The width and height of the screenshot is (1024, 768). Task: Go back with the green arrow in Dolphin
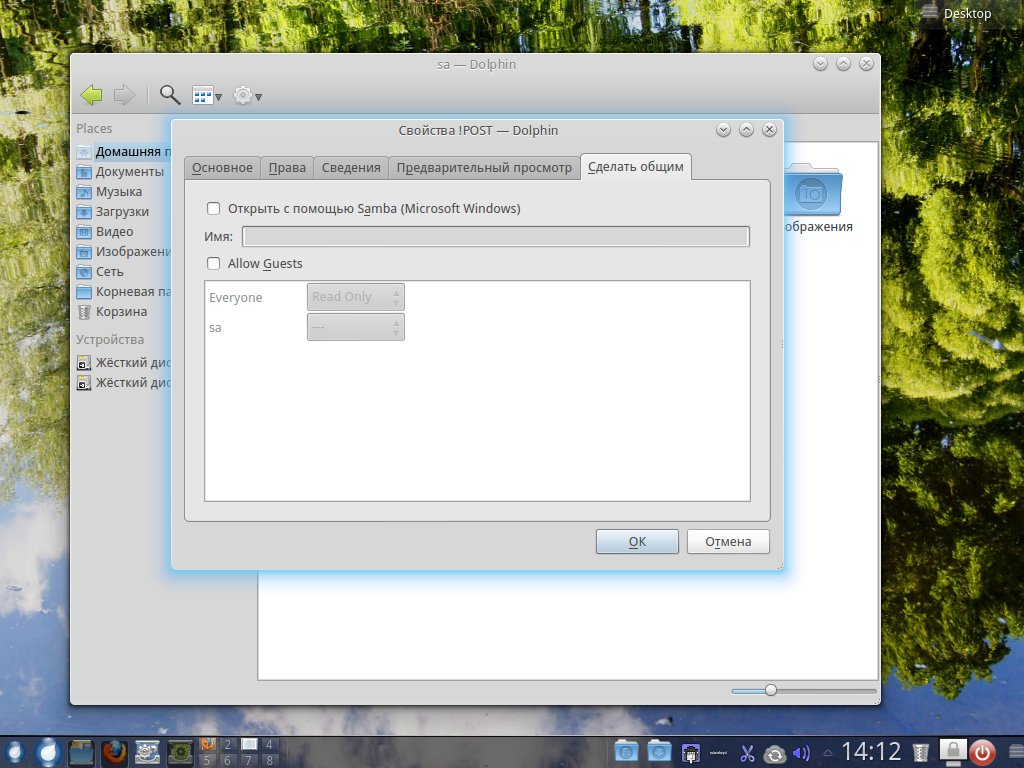(92, 95)
